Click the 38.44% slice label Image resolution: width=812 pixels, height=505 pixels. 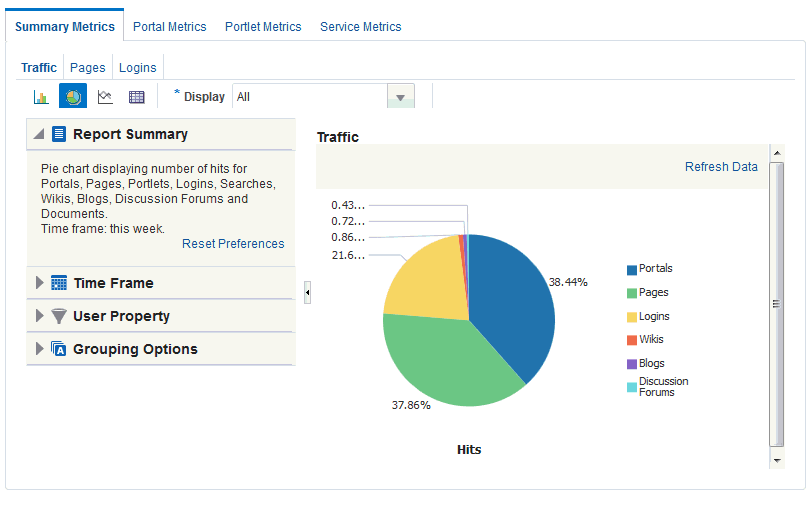tap(568, 282)
